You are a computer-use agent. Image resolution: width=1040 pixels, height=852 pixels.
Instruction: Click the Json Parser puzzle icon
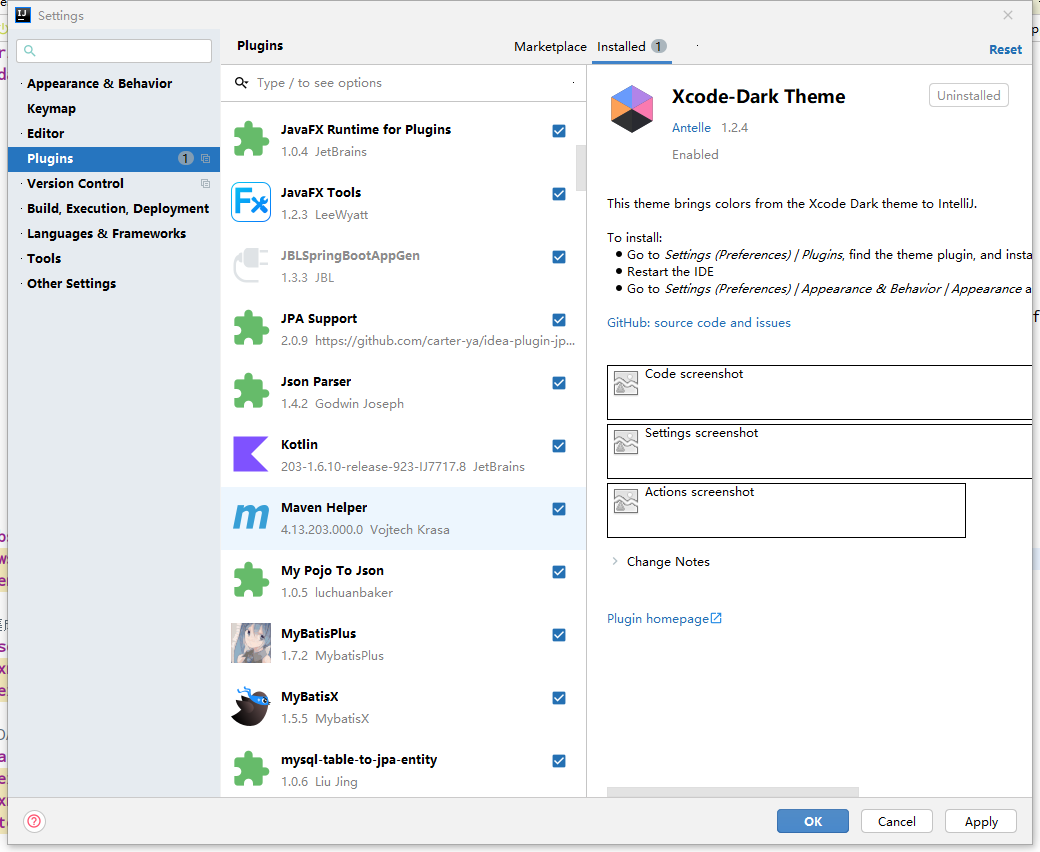click(x=251, y=391)
